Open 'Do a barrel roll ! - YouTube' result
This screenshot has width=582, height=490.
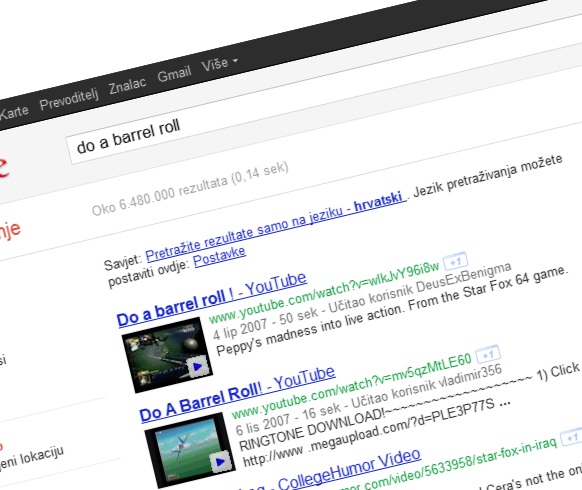(x=212, y=300)
